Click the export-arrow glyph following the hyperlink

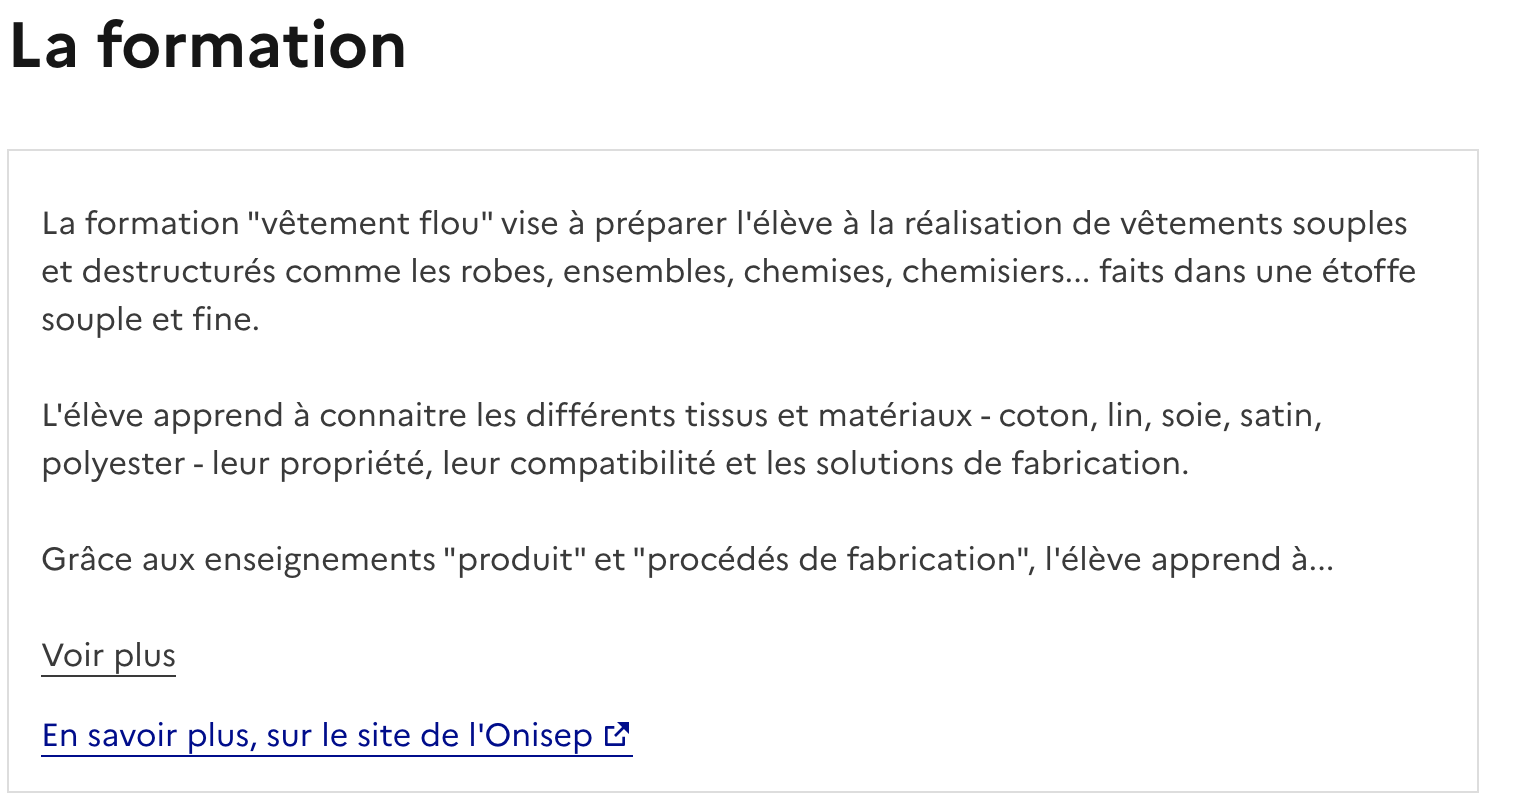617,734
